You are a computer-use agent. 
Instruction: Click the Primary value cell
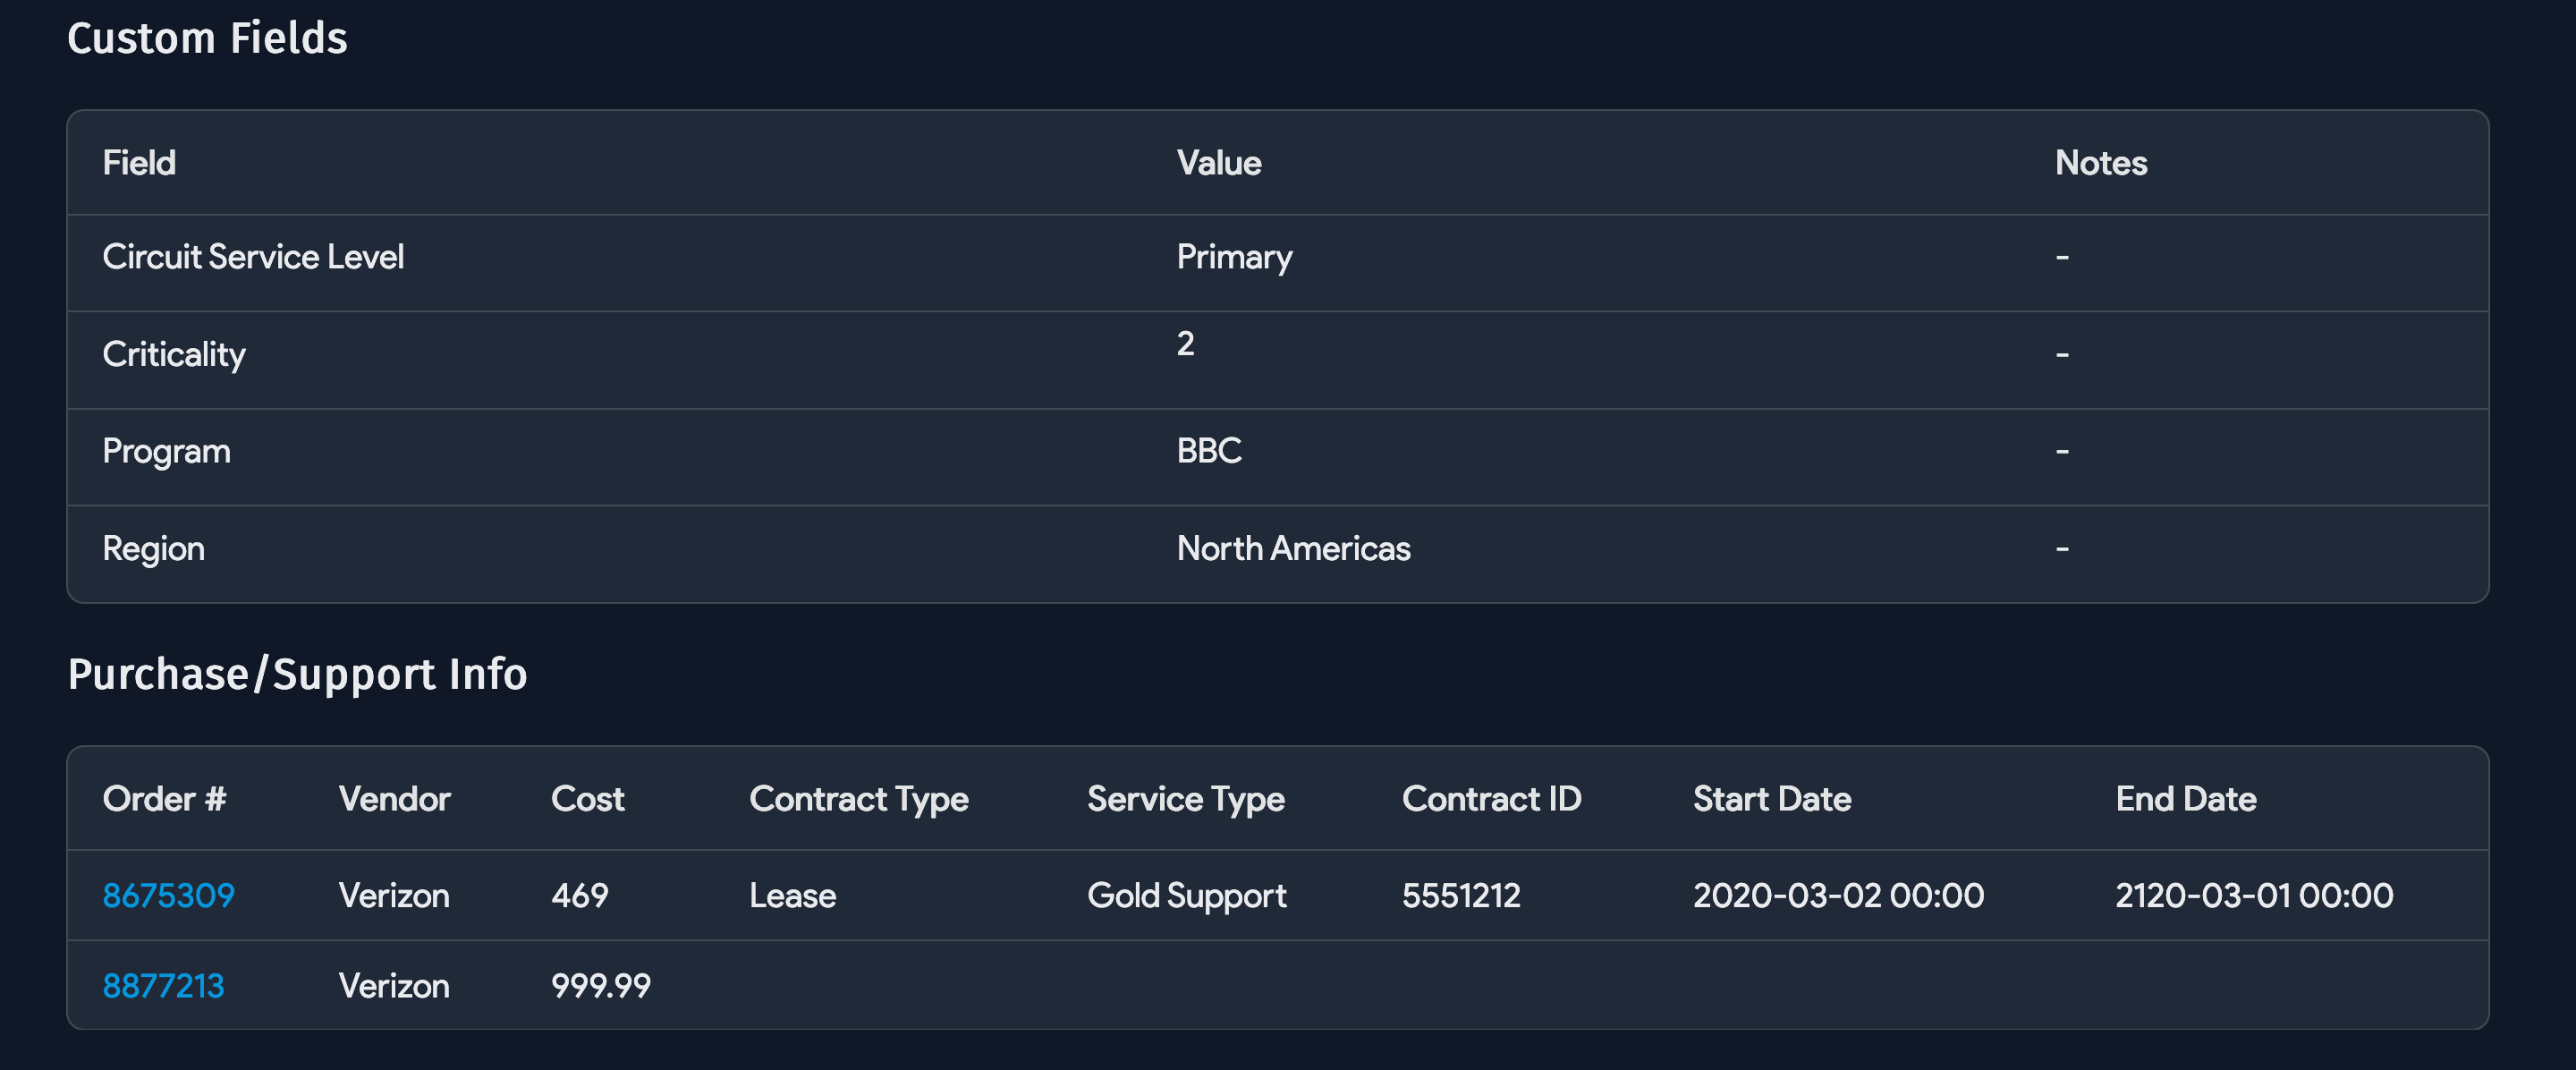(1235, 256)
